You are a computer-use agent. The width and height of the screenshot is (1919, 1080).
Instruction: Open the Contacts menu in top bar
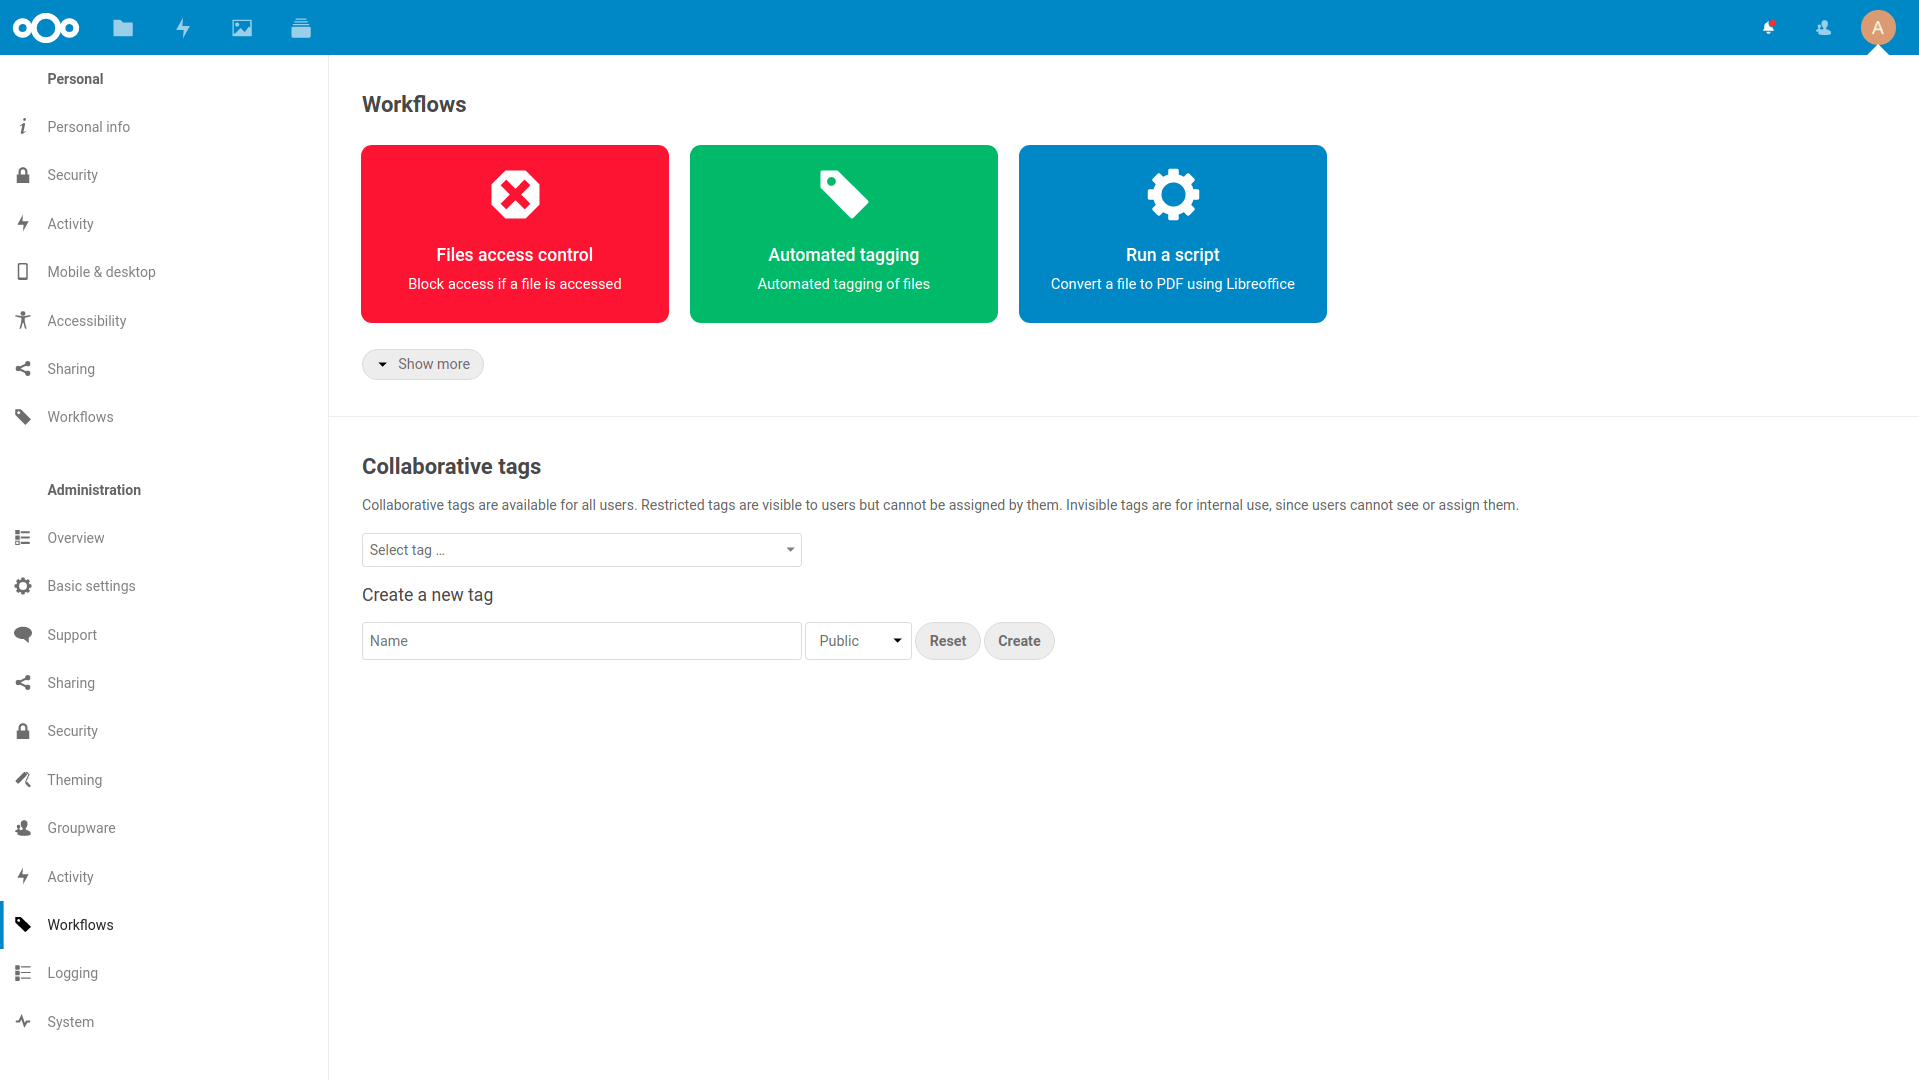(x=1822, y=28)
